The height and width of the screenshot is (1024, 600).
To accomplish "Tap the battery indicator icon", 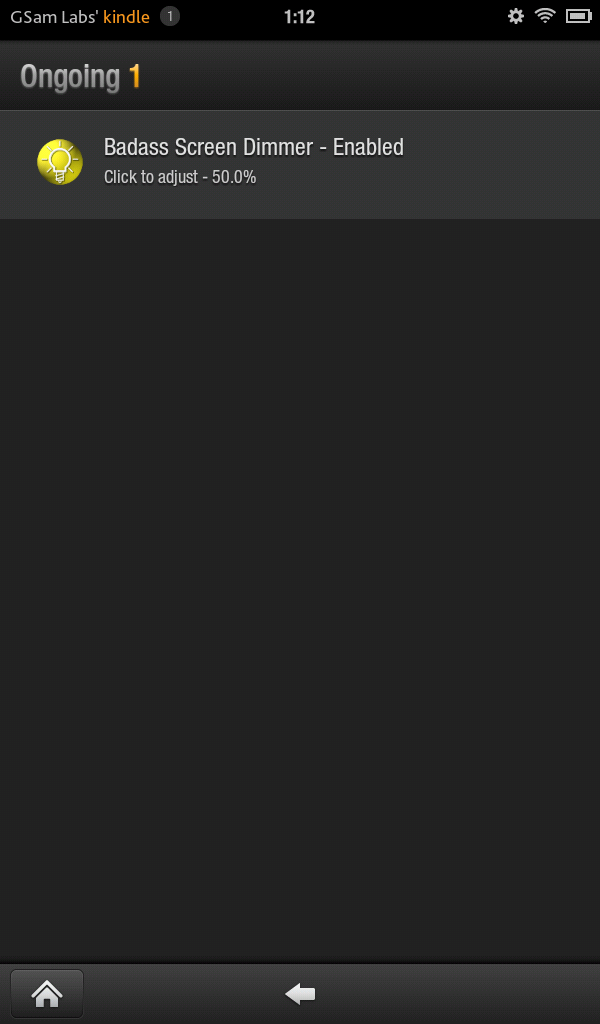I will (578, 16).
